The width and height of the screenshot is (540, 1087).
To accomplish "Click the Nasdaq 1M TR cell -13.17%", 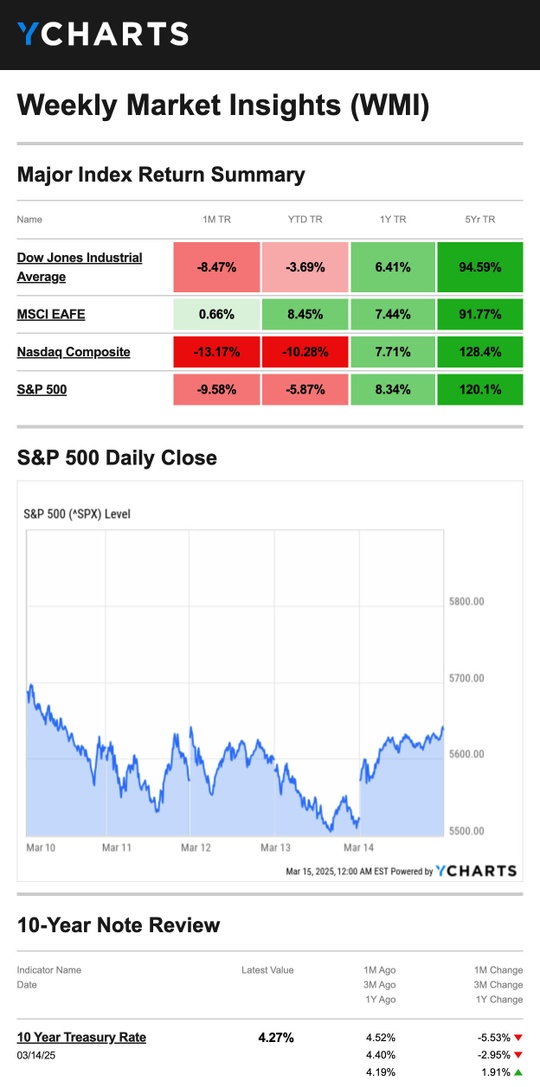I will tap(217, 351).
